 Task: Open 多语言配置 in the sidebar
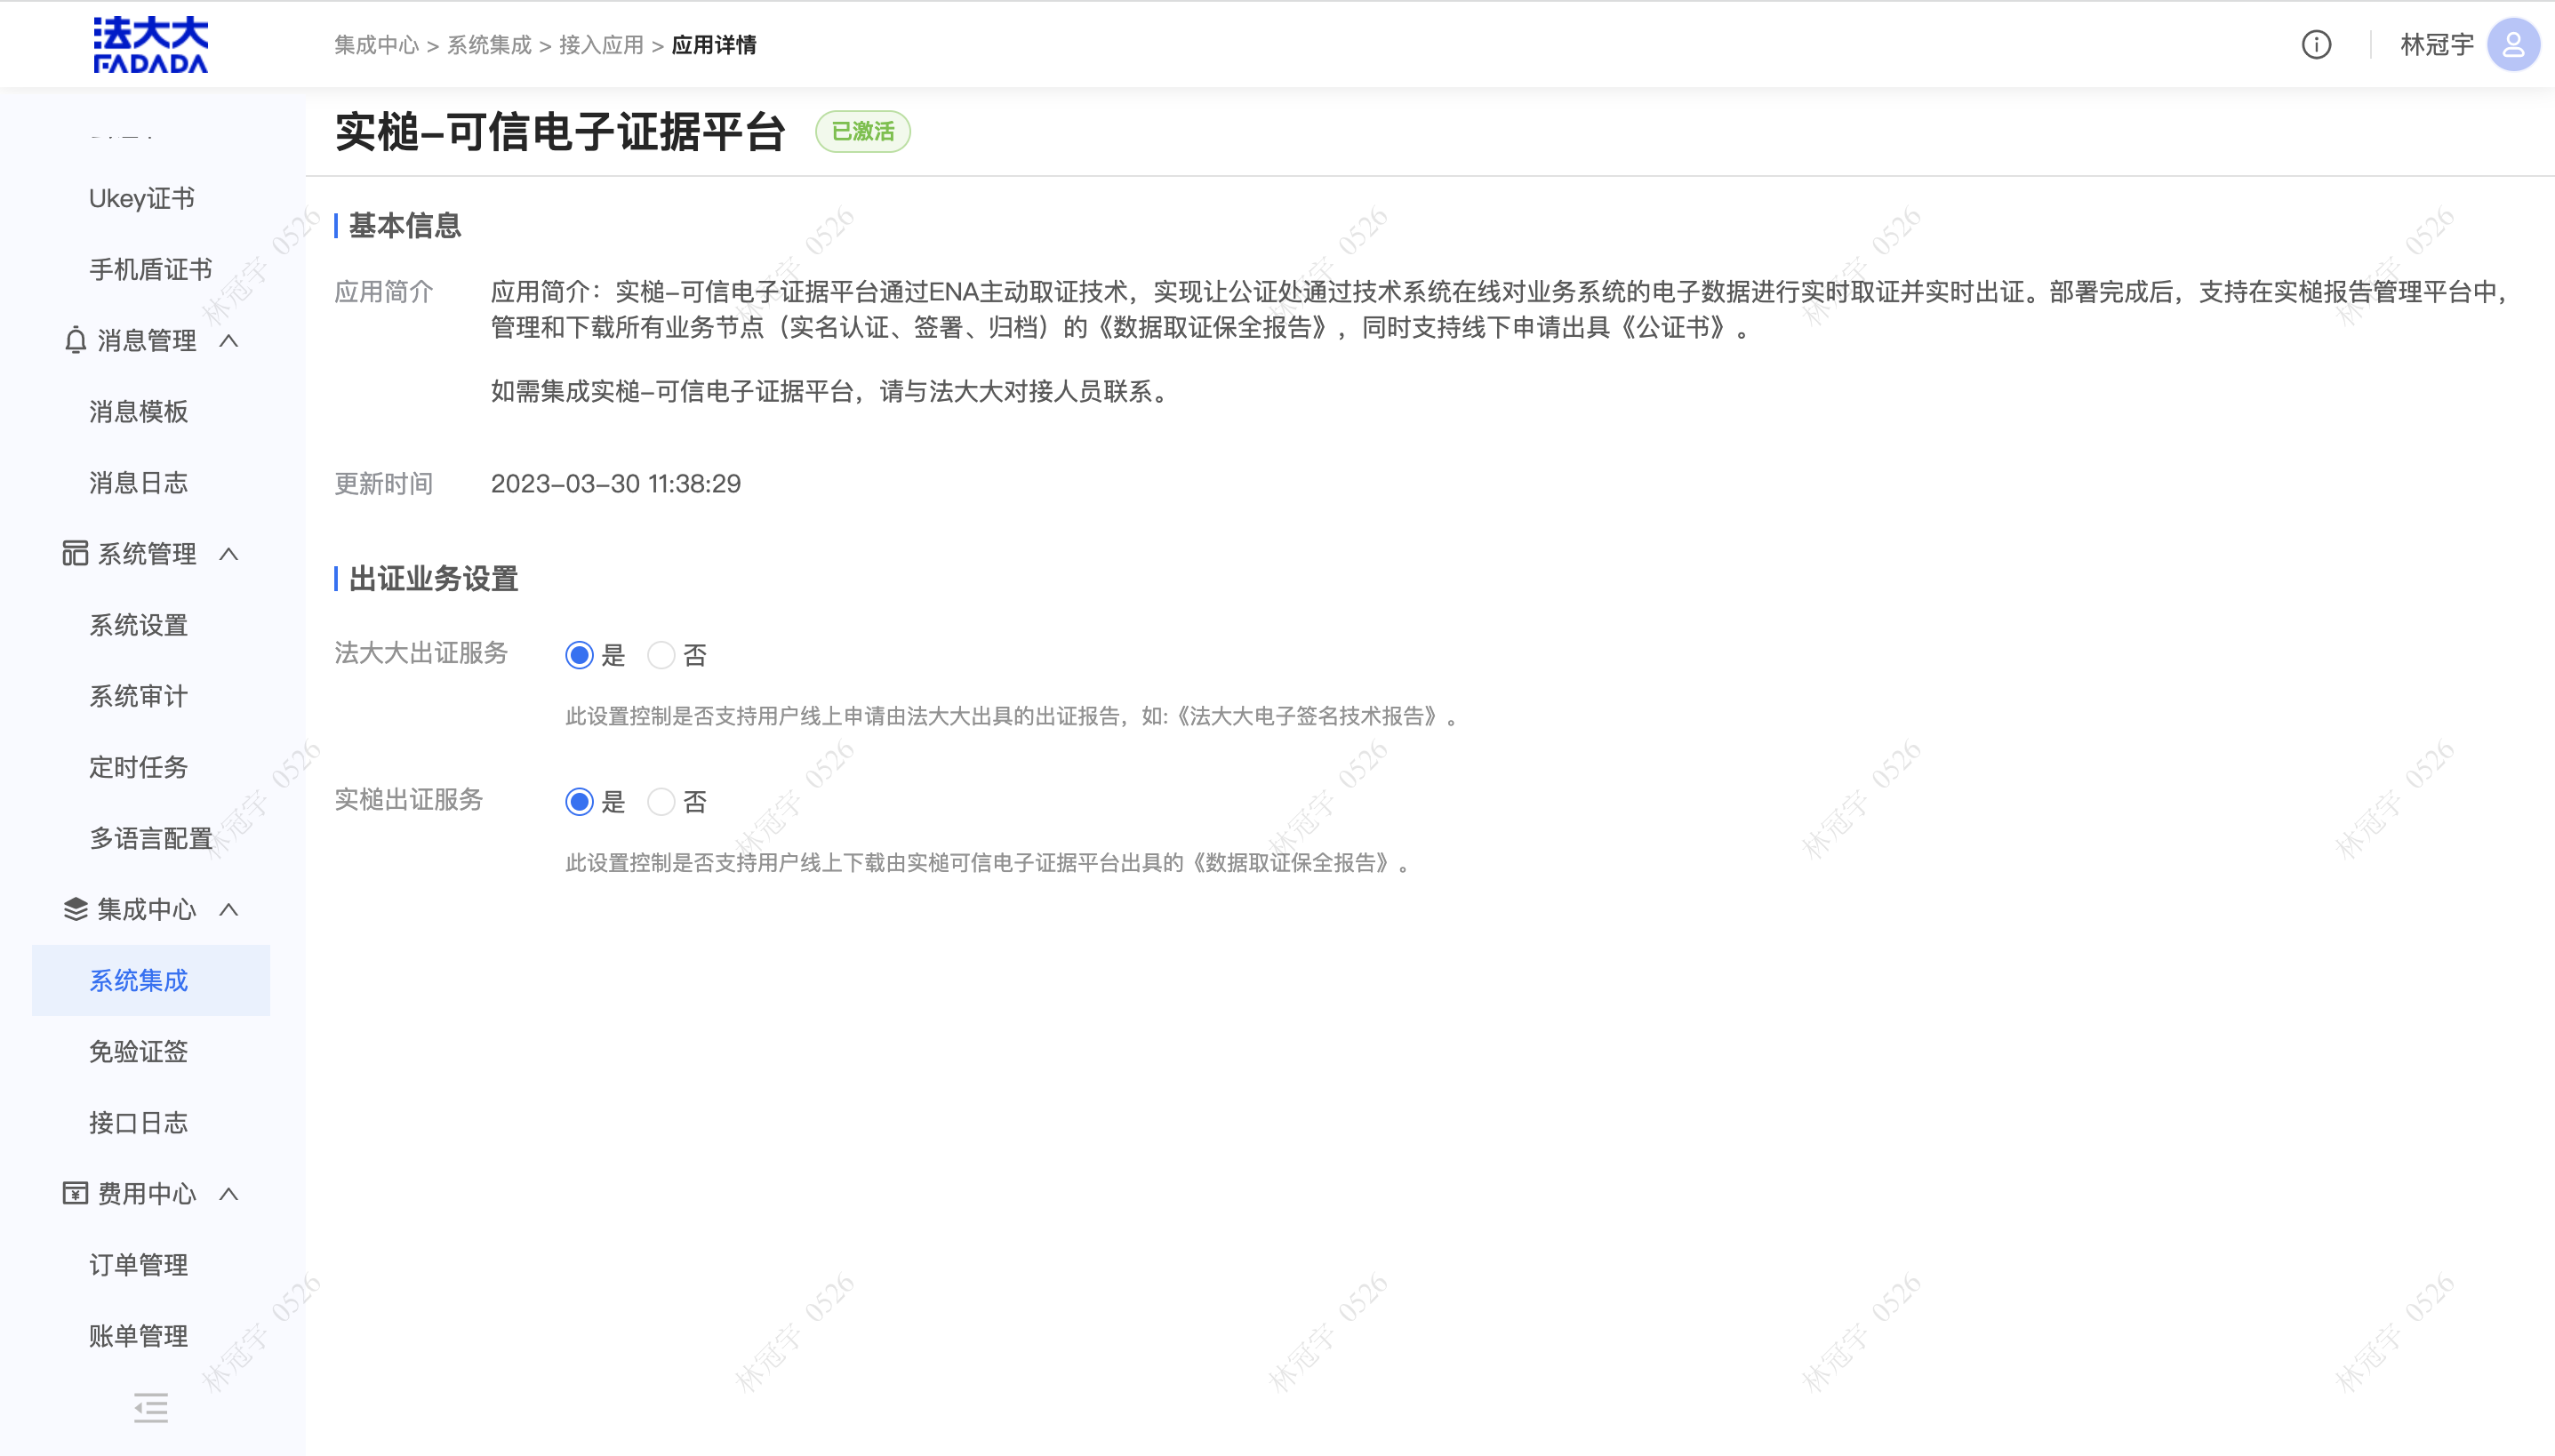point(151,838)
